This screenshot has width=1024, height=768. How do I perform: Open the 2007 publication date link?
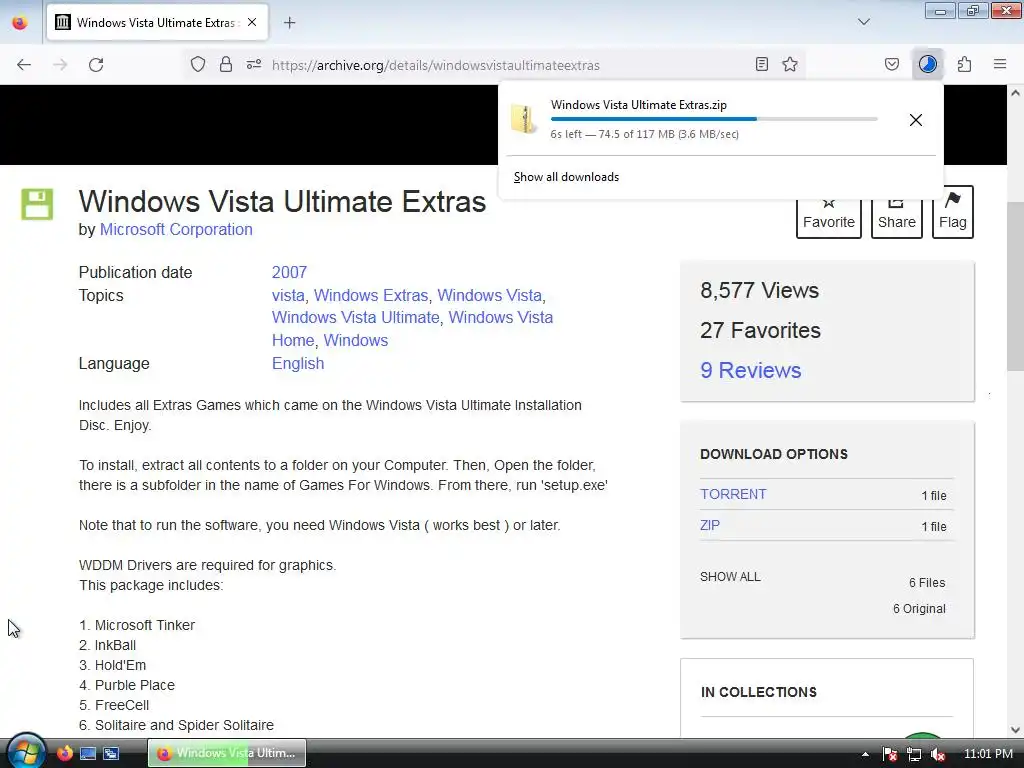point(289,272)
